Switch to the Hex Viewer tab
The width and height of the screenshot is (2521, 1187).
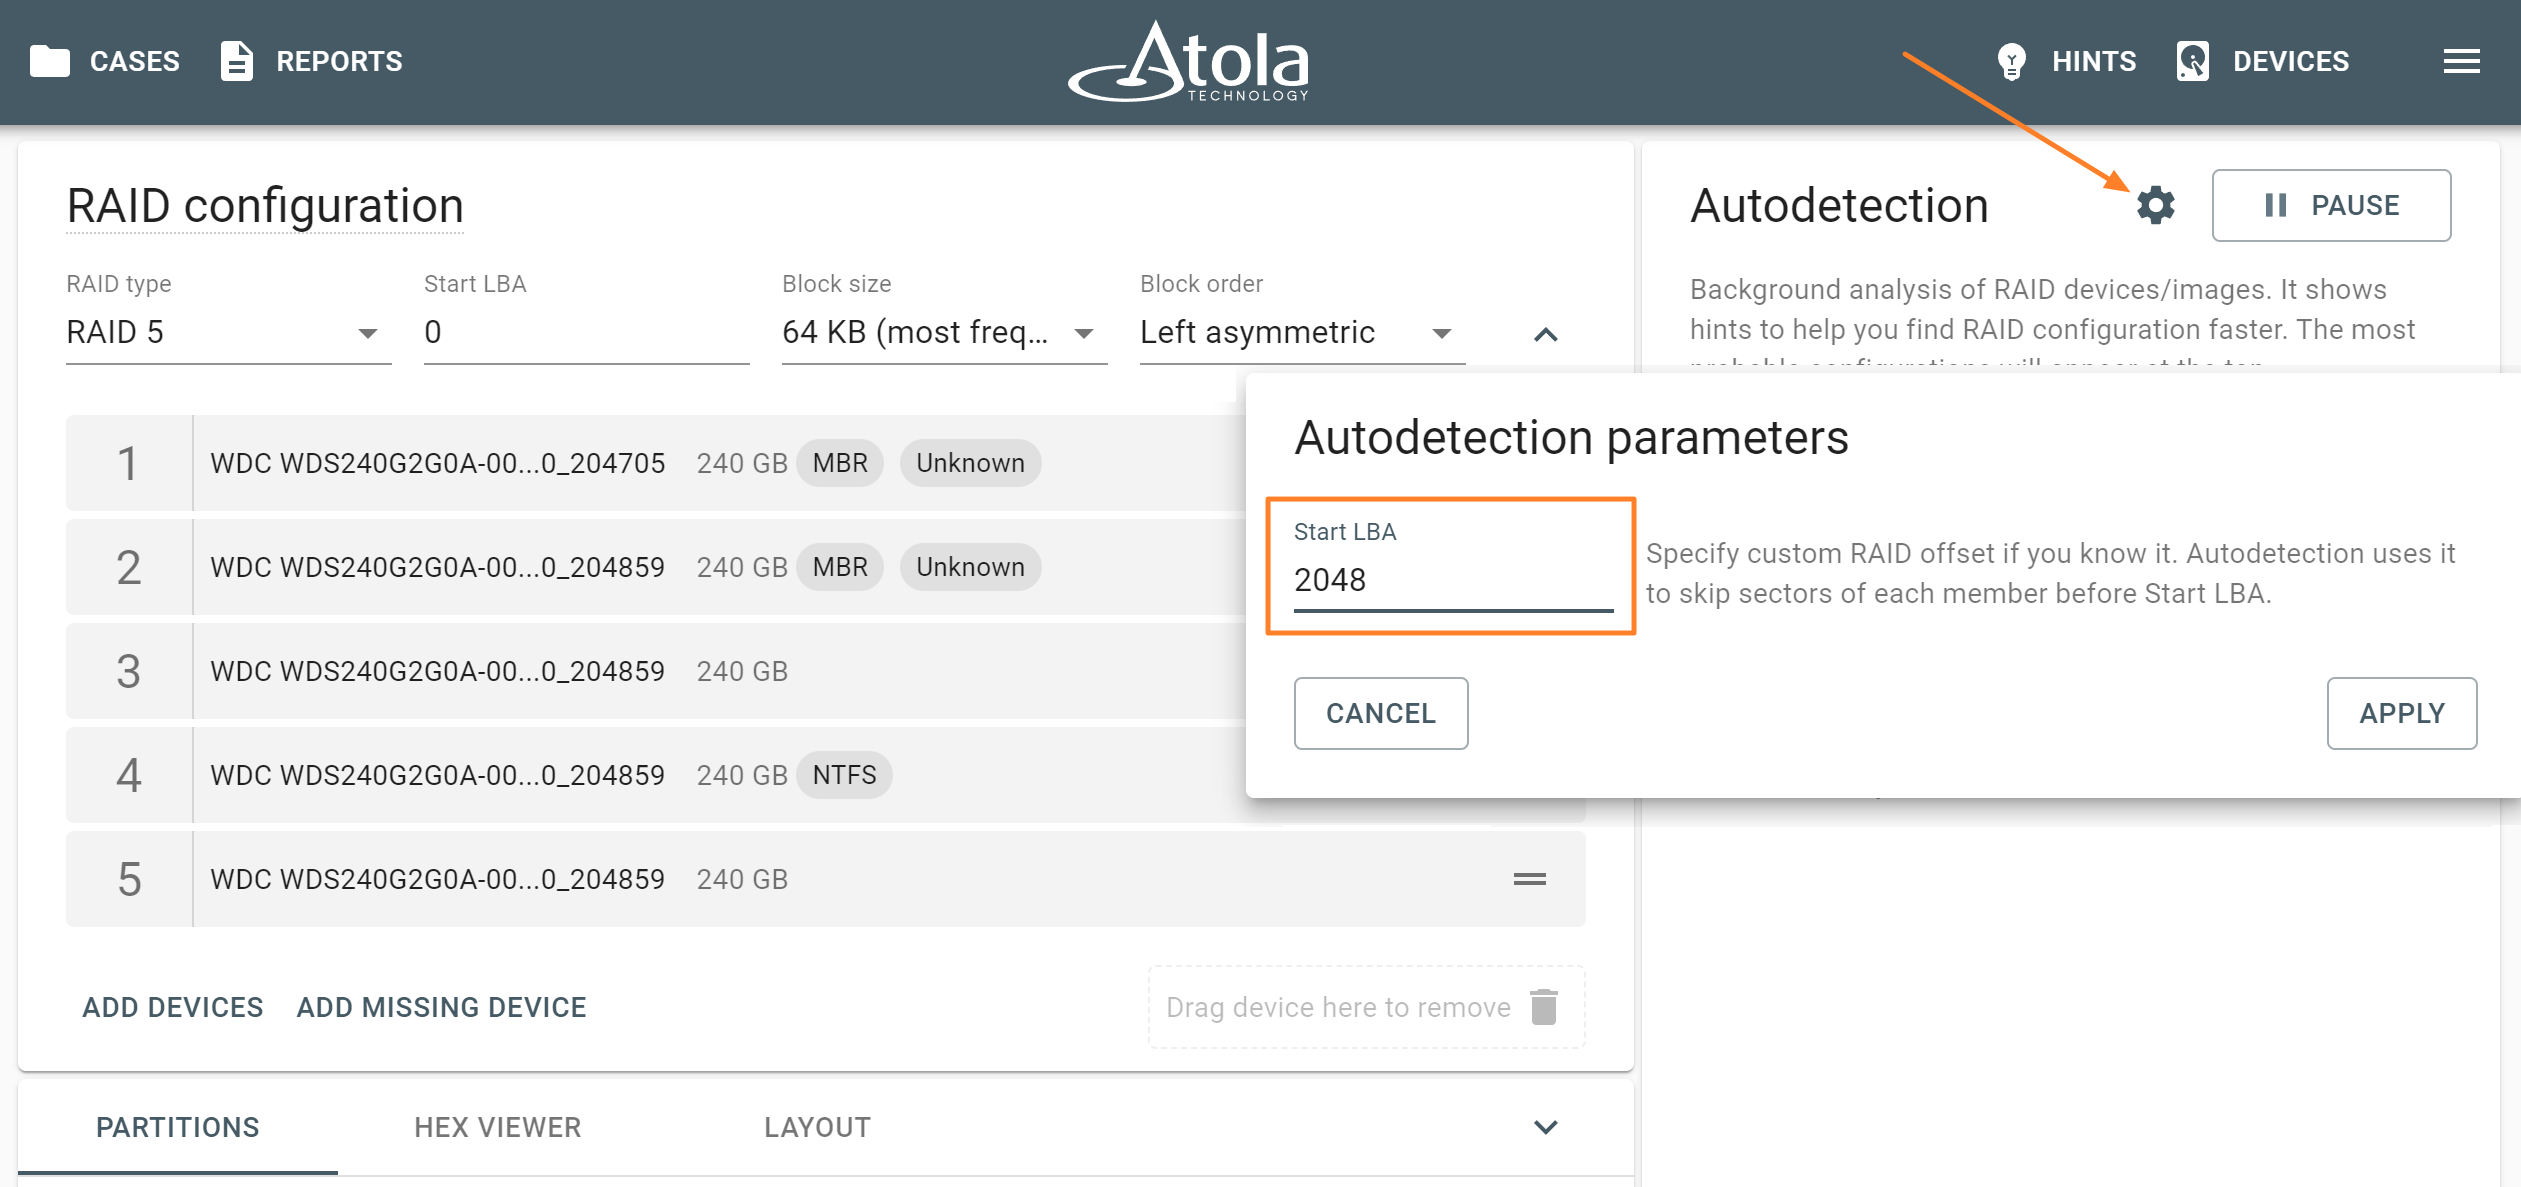[497, 1127]
